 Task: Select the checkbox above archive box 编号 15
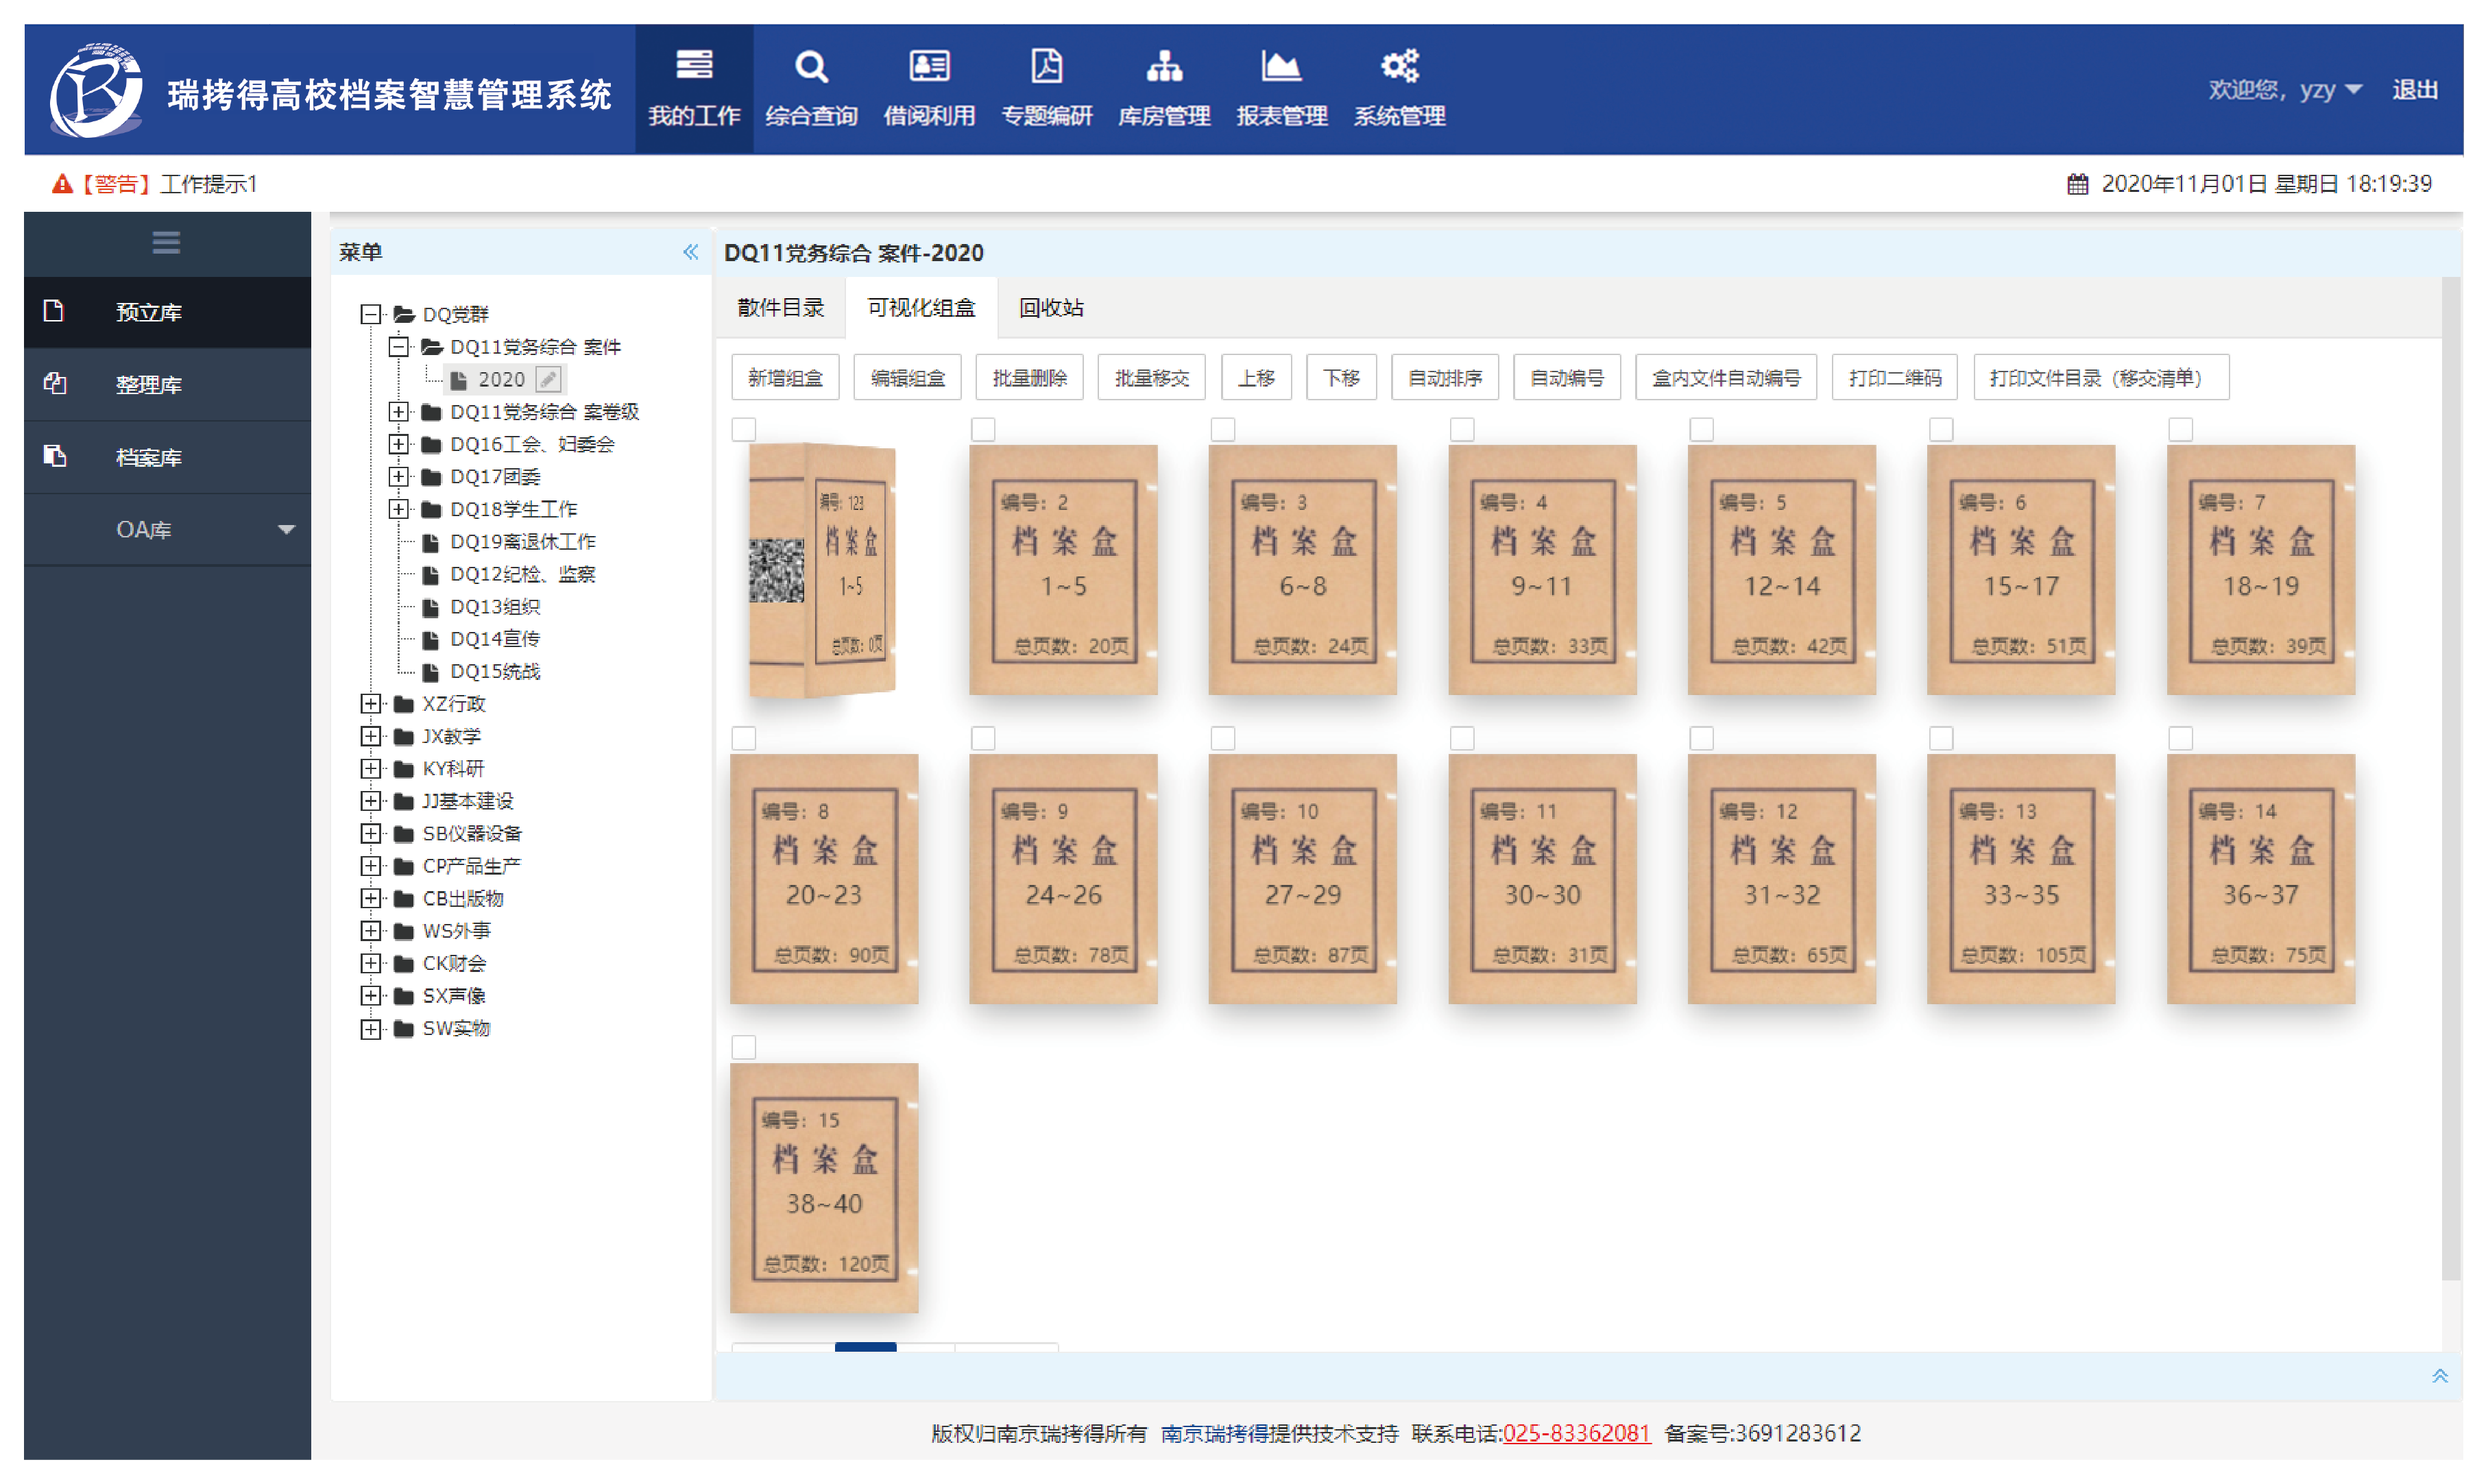pos(743,1047)
